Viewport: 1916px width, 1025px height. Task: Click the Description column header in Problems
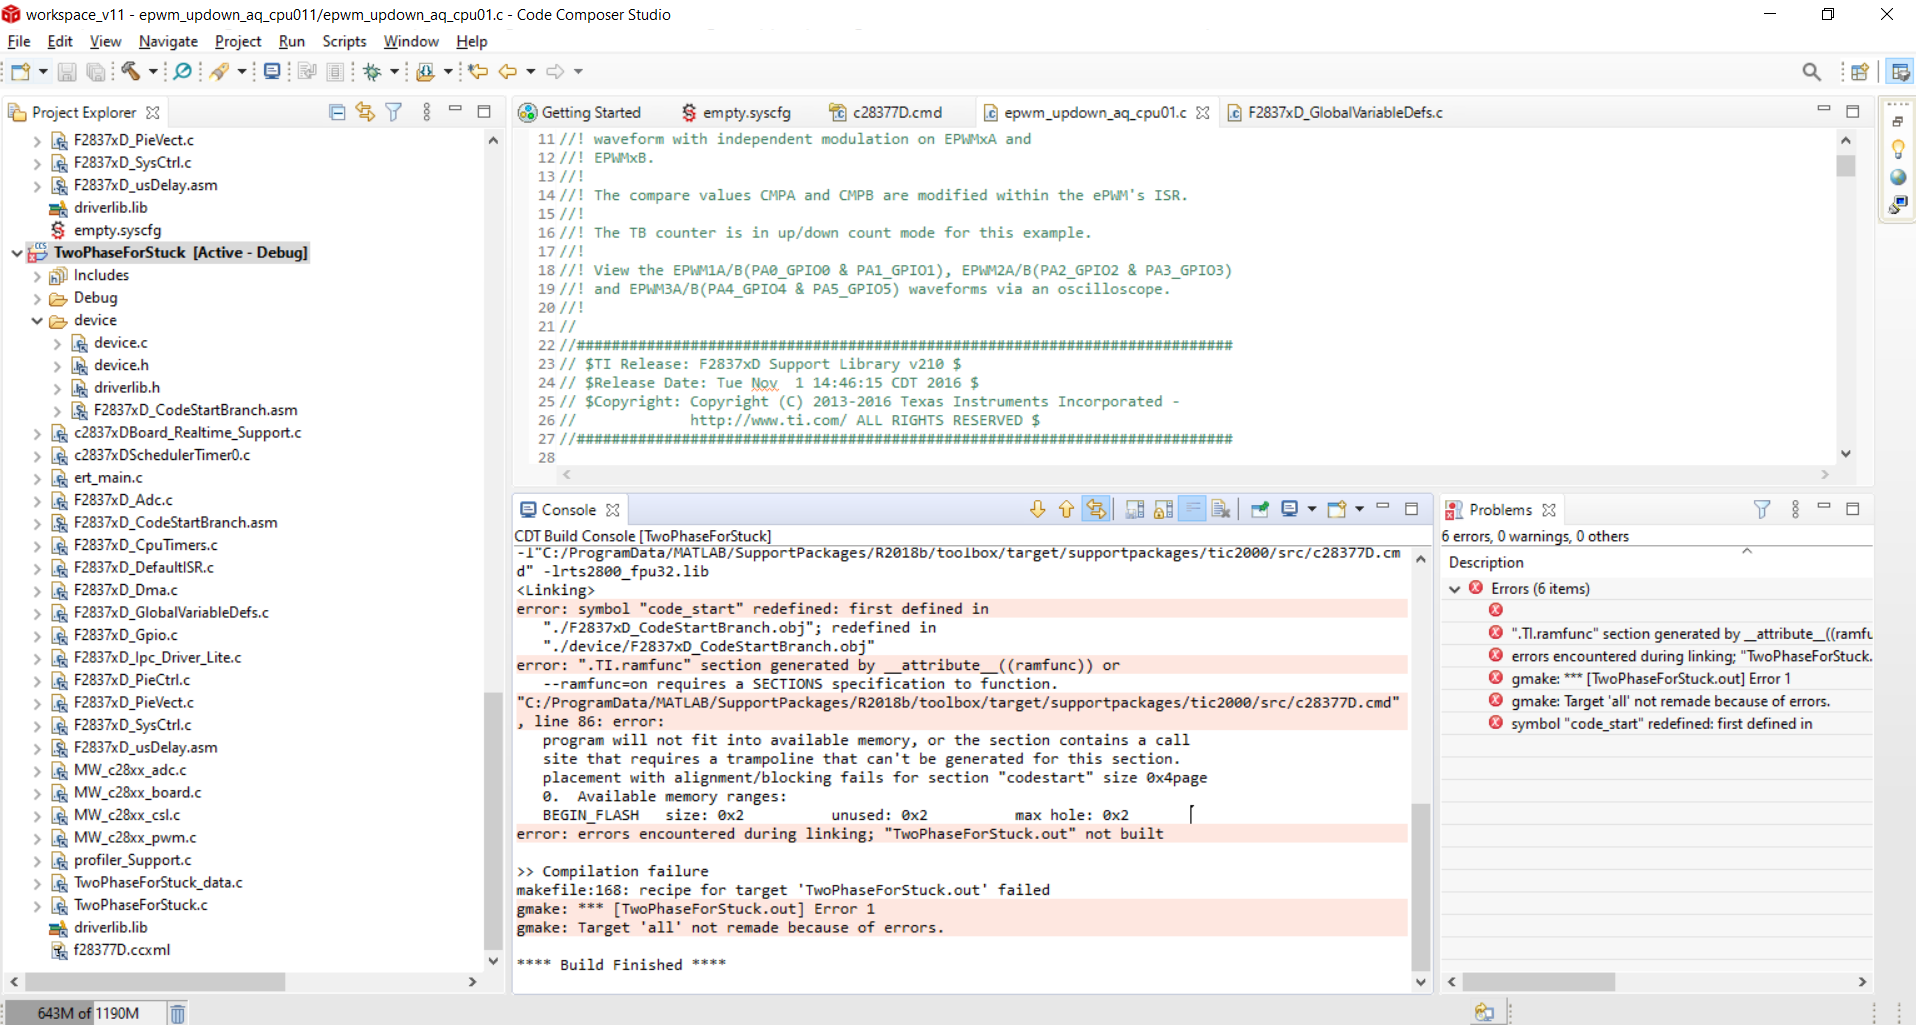click(x=1486, y=562)
